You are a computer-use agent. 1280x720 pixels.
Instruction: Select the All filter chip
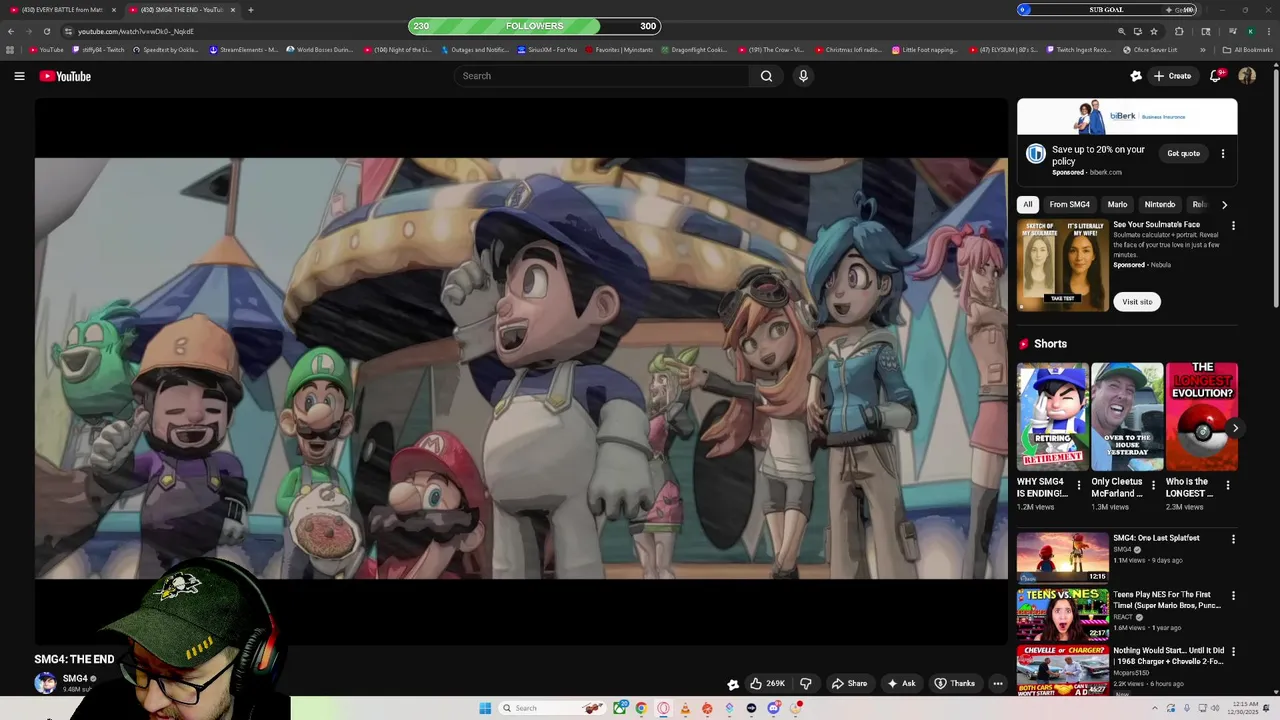1027,204
